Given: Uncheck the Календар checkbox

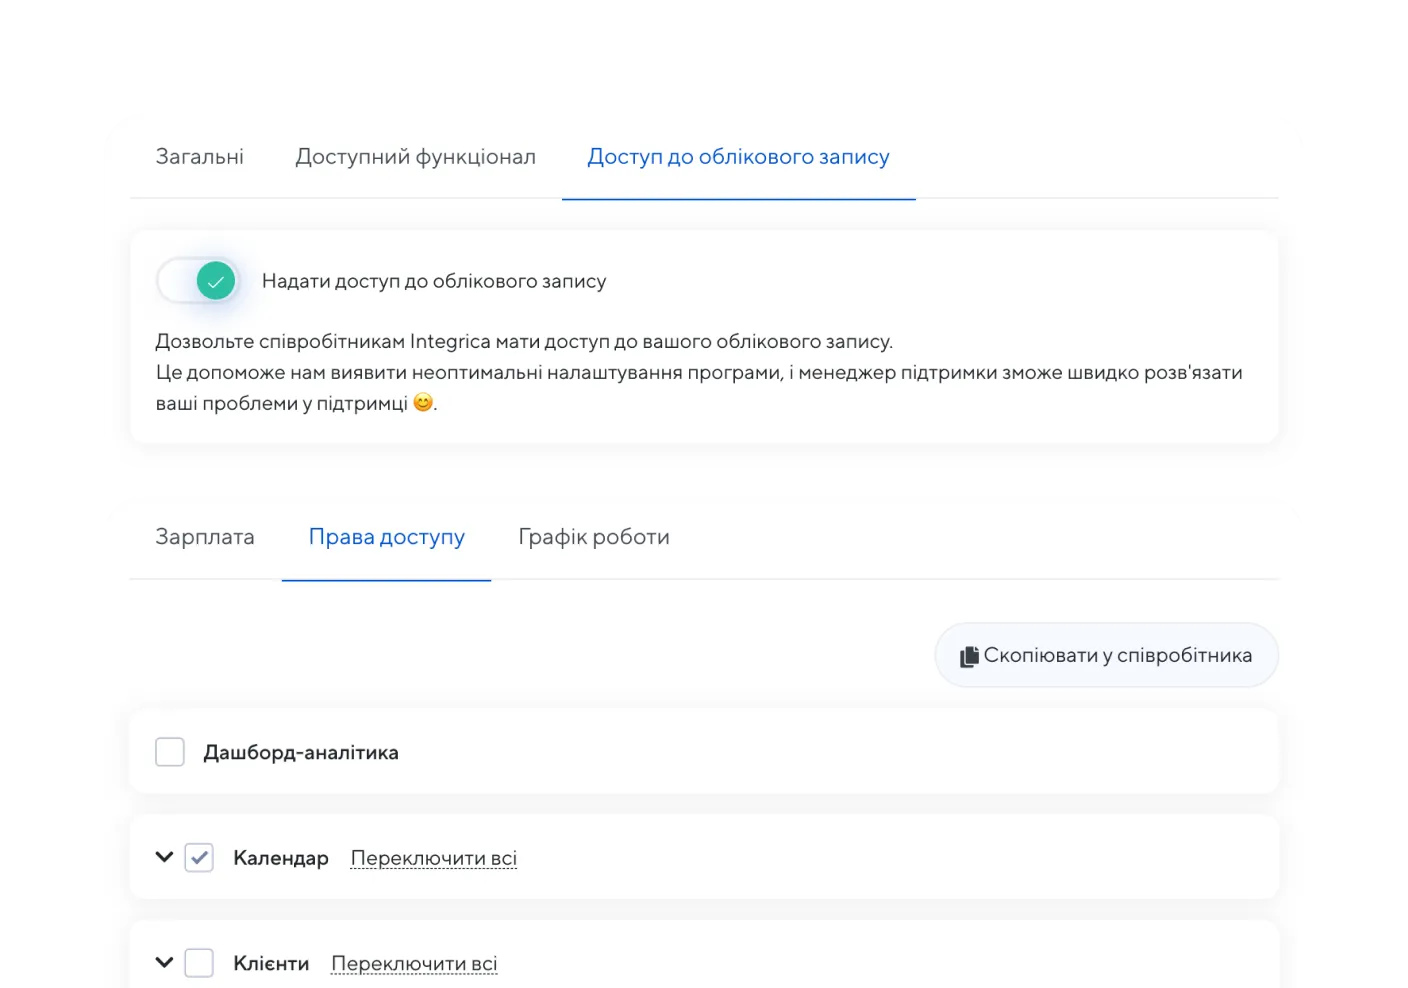Looking at the screenshot, I should tap(199, 858).
